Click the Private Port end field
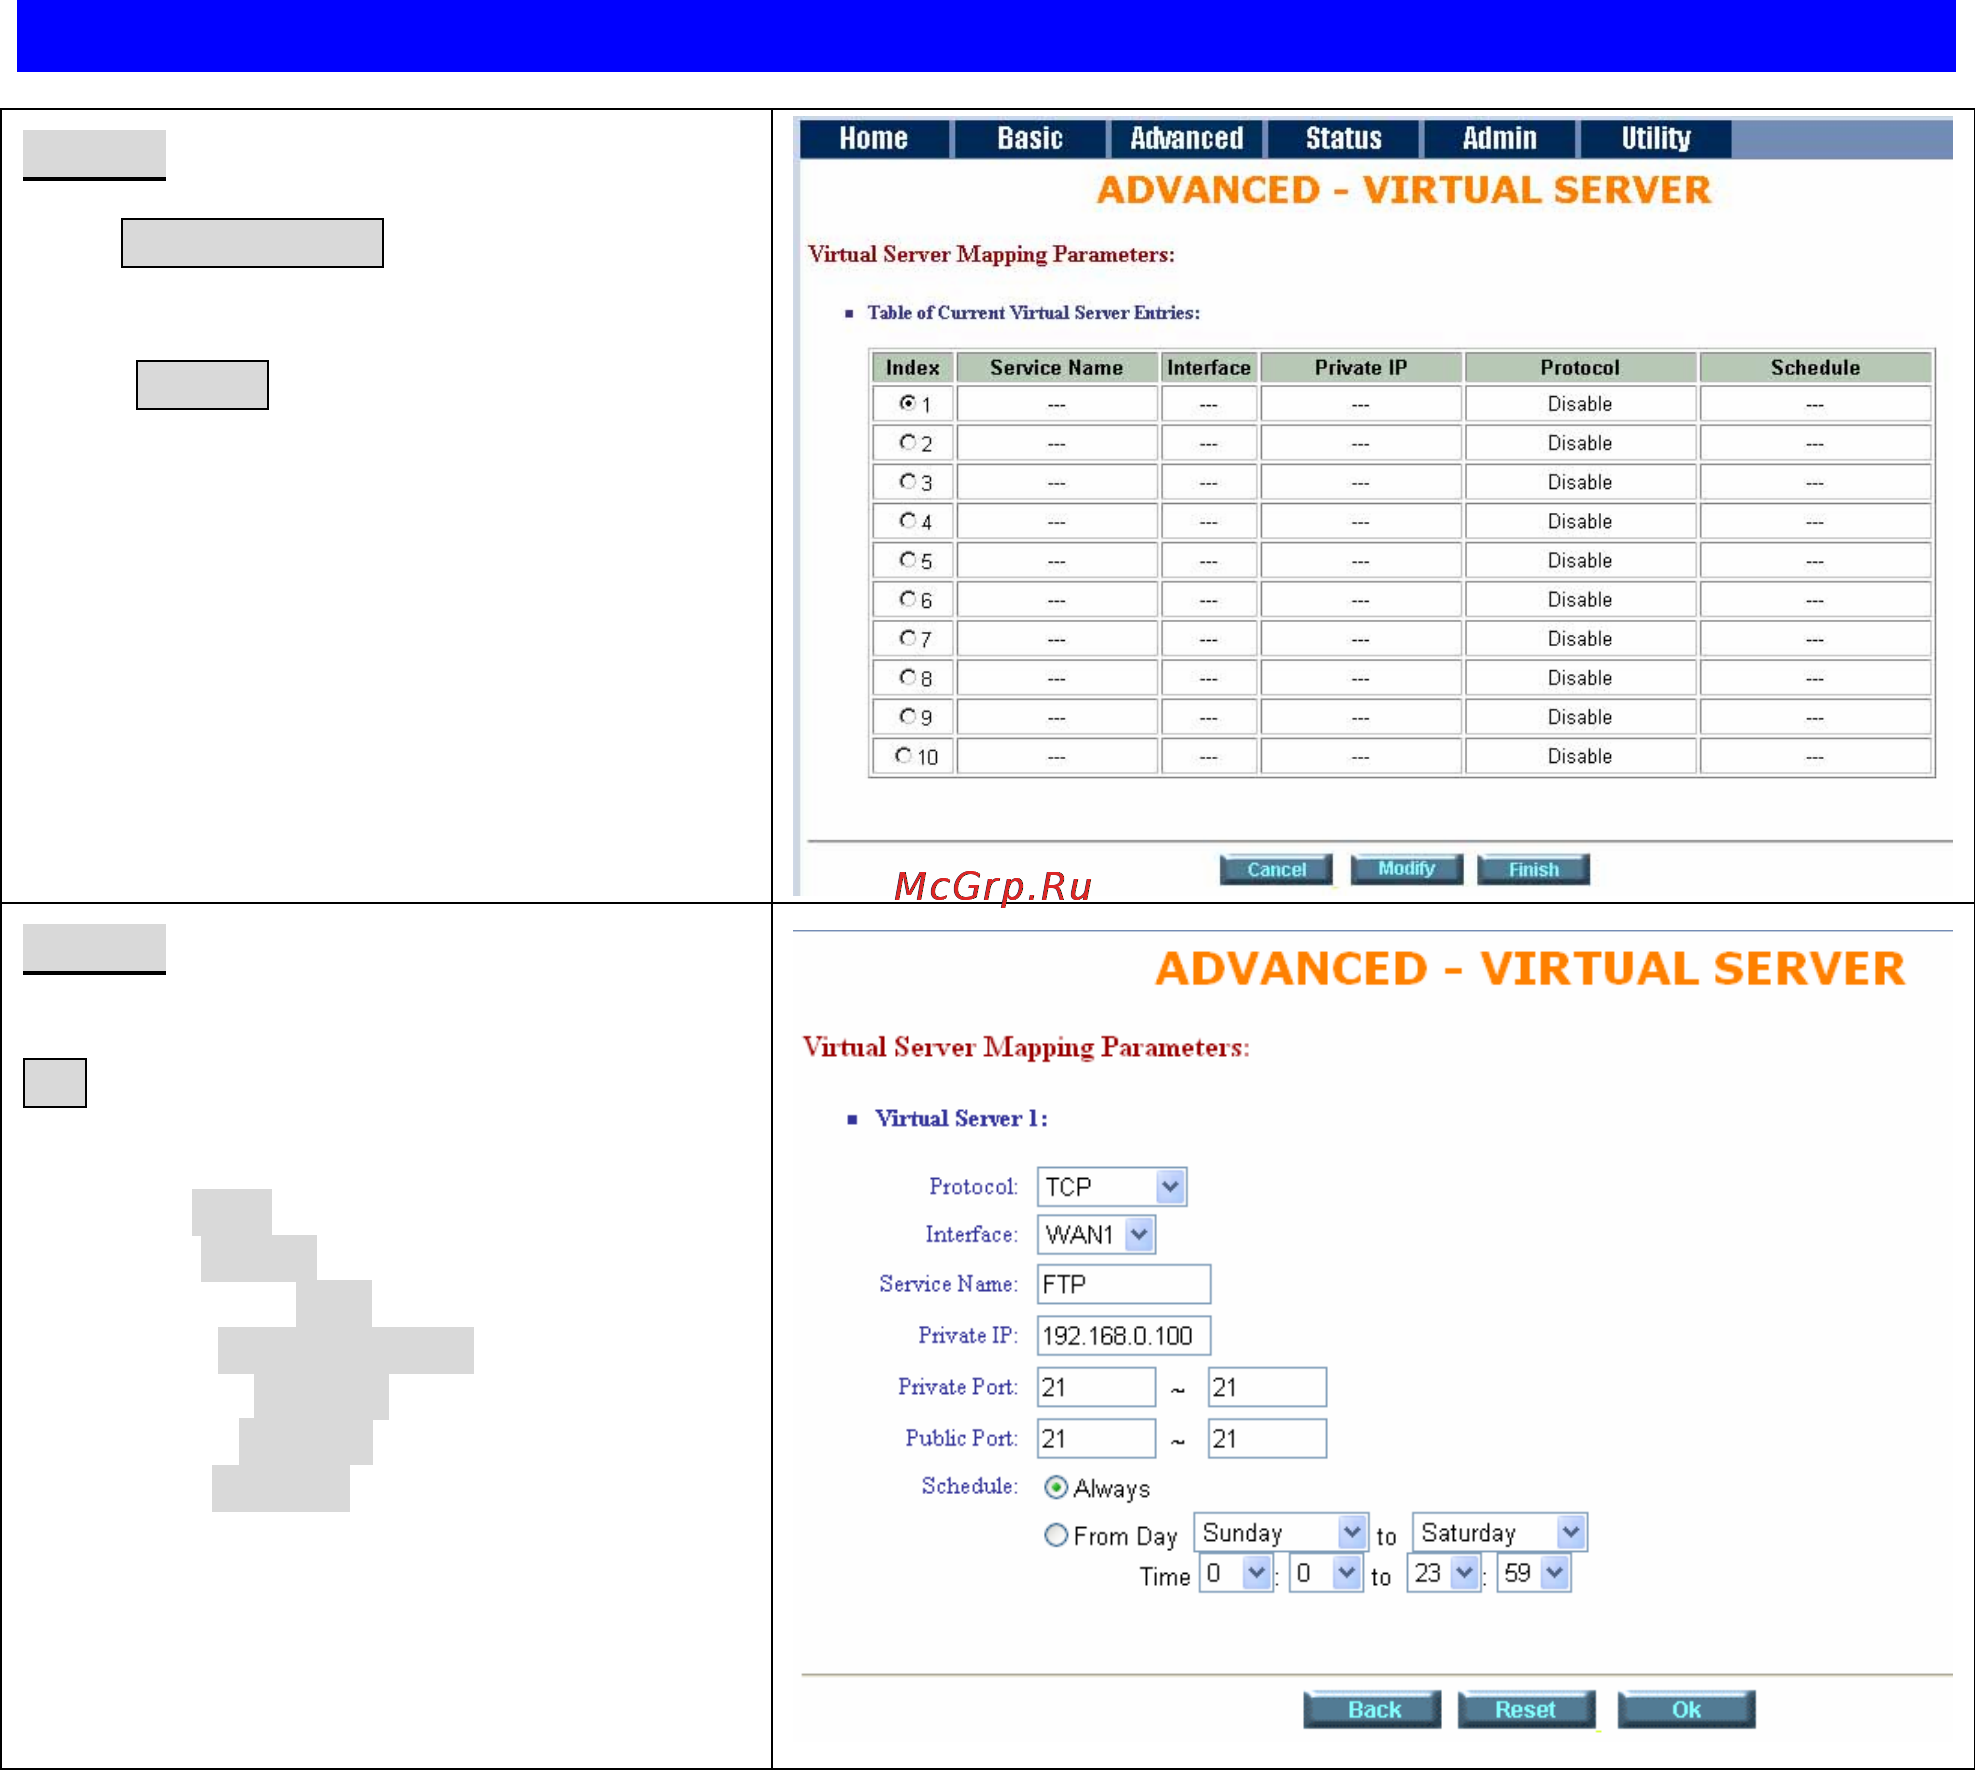Image resolution: width=1975 pixels, height=1770 pixels. (x=1267, y=1387)
